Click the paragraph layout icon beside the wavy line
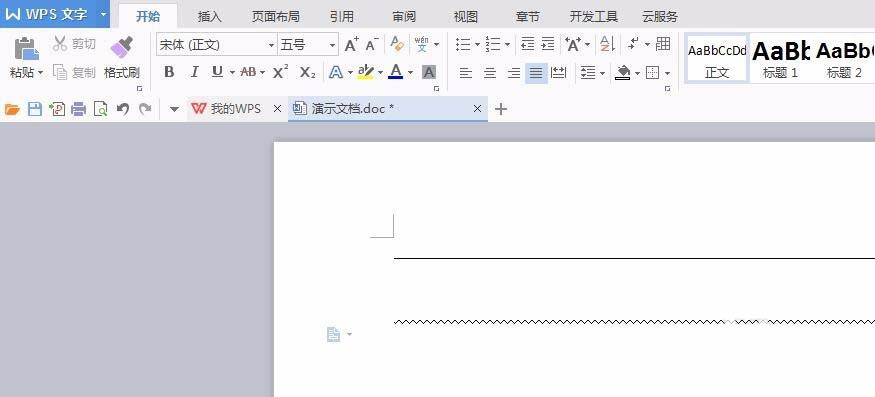The height and width of the screenshot is (397, 875). (x=333, y=334)
